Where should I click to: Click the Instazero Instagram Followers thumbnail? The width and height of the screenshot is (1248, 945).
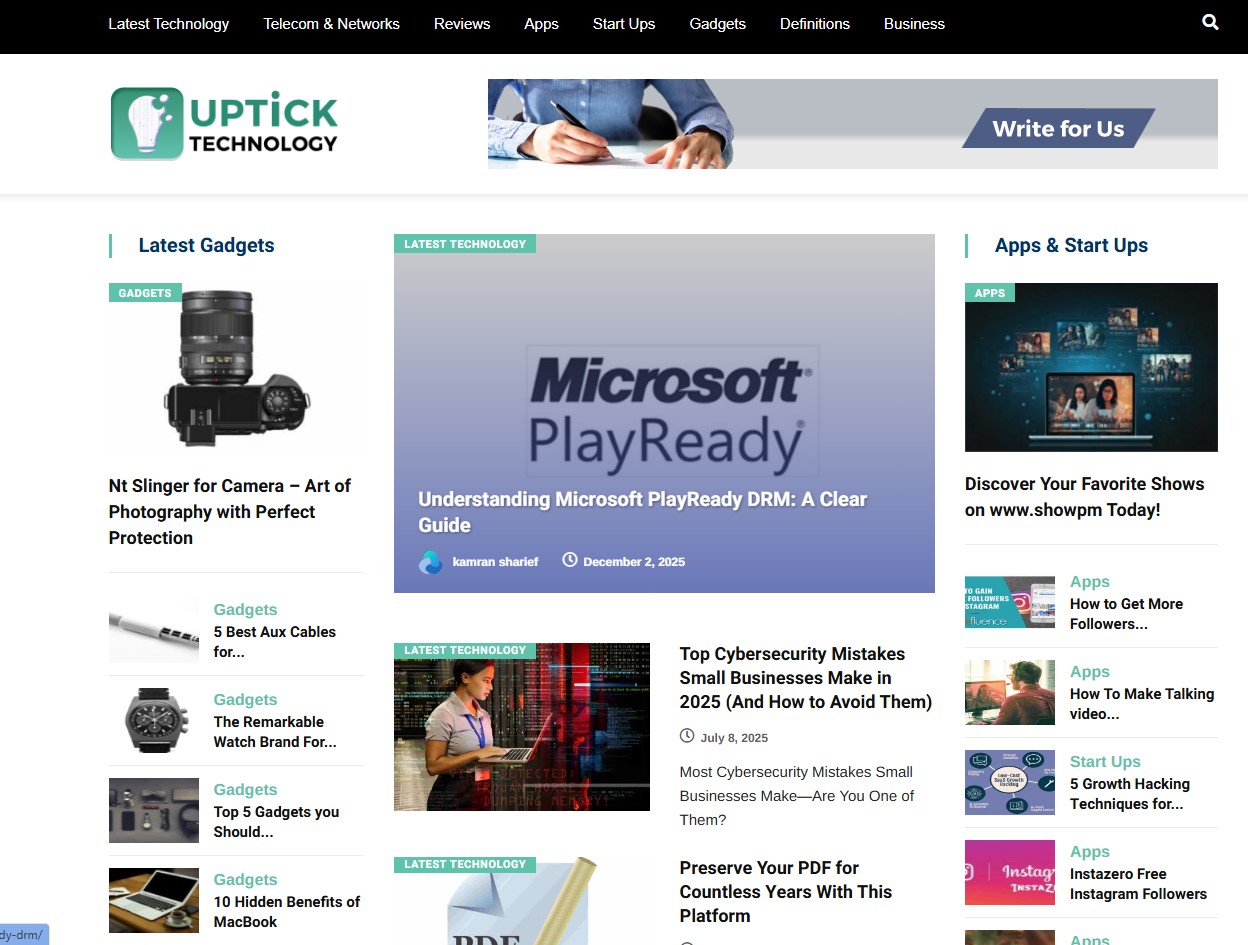(x=1009, y=871)
